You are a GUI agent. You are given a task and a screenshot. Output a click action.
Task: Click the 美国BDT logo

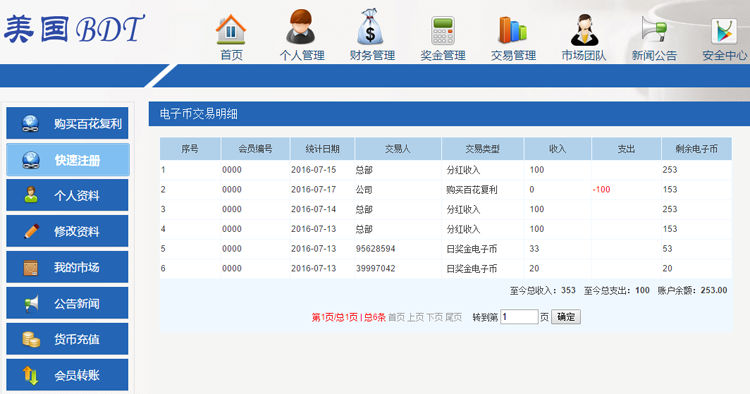(74, 29)
